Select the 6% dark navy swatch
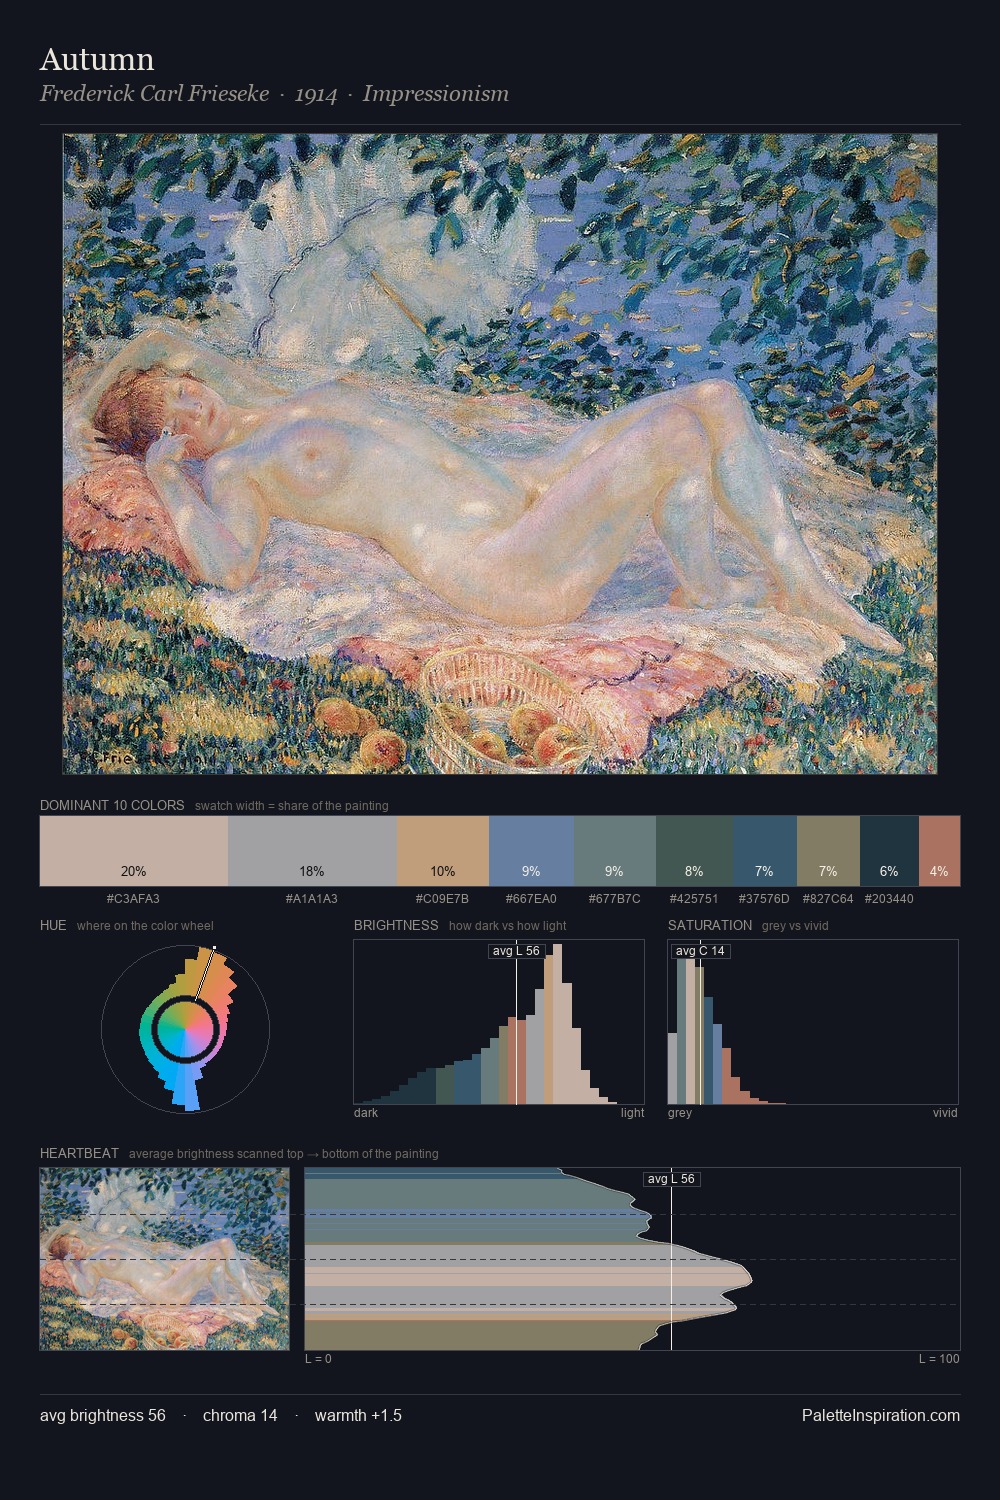The height and width of the screenshot is (1500, 1000). pyautogui.click(x=889, y=851)
